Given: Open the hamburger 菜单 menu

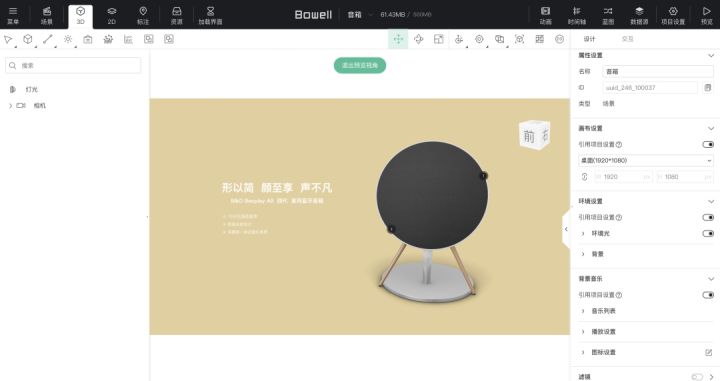Looking at the screenshot, I should (x=13, y=15).
